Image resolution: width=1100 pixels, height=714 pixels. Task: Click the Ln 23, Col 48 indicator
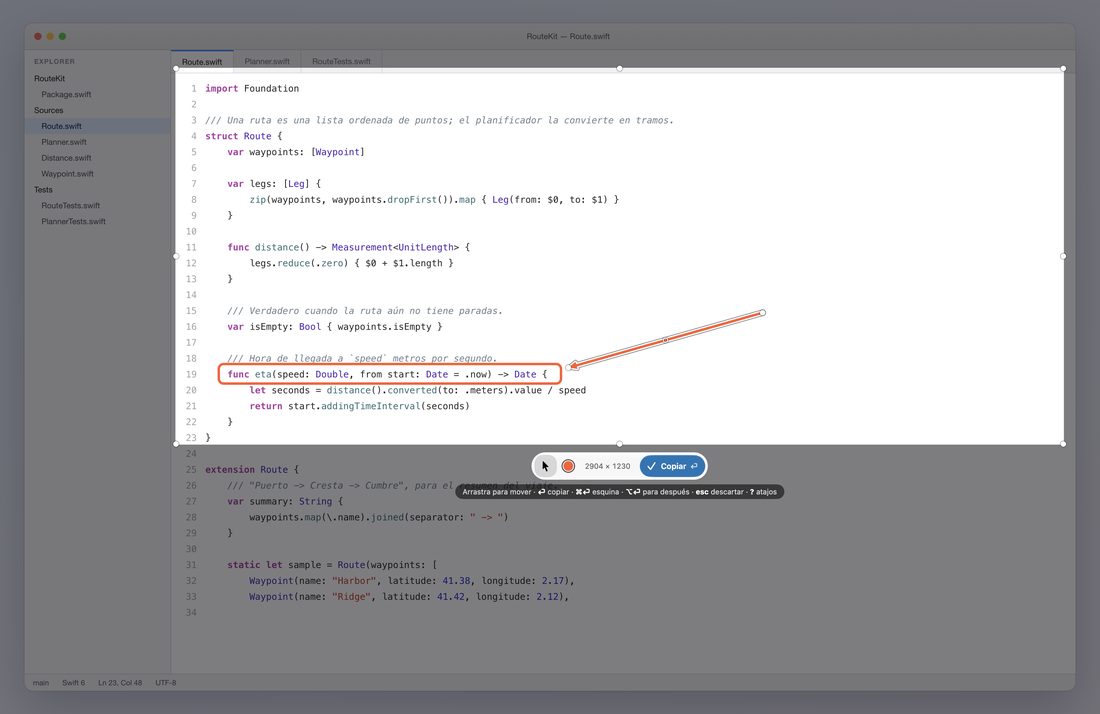(x=120, y=682)
